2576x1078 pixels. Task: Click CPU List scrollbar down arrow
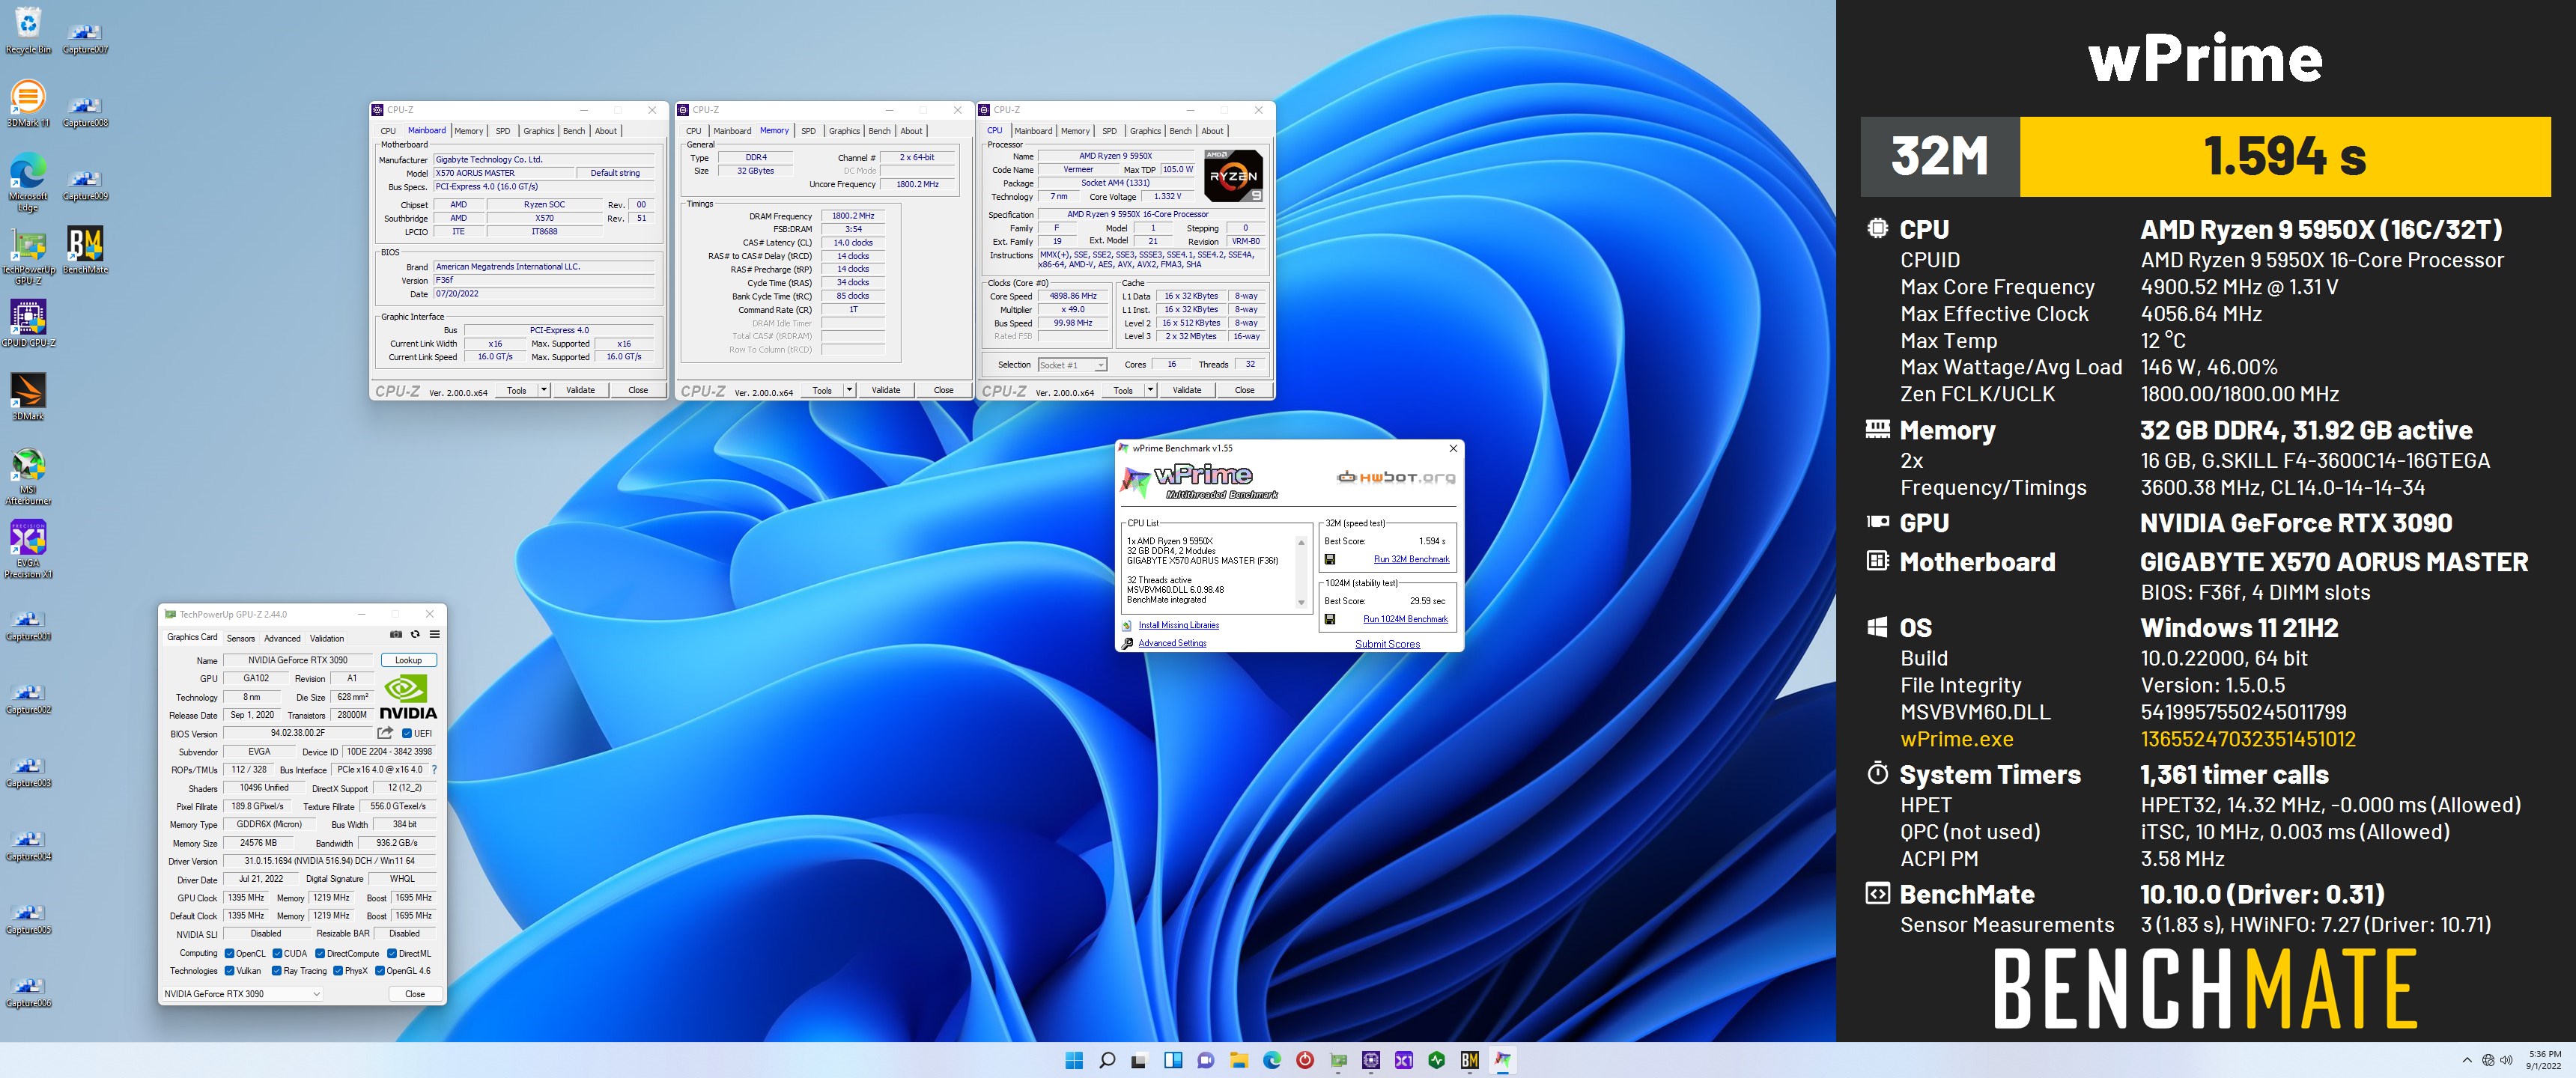[1301, 602]
